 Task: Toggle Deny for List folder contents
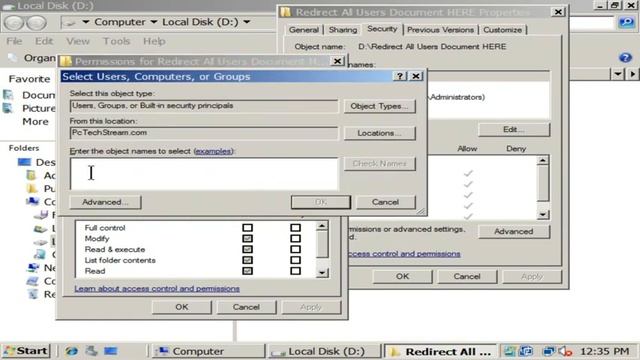pyautogui.click(x=296, y=260)
